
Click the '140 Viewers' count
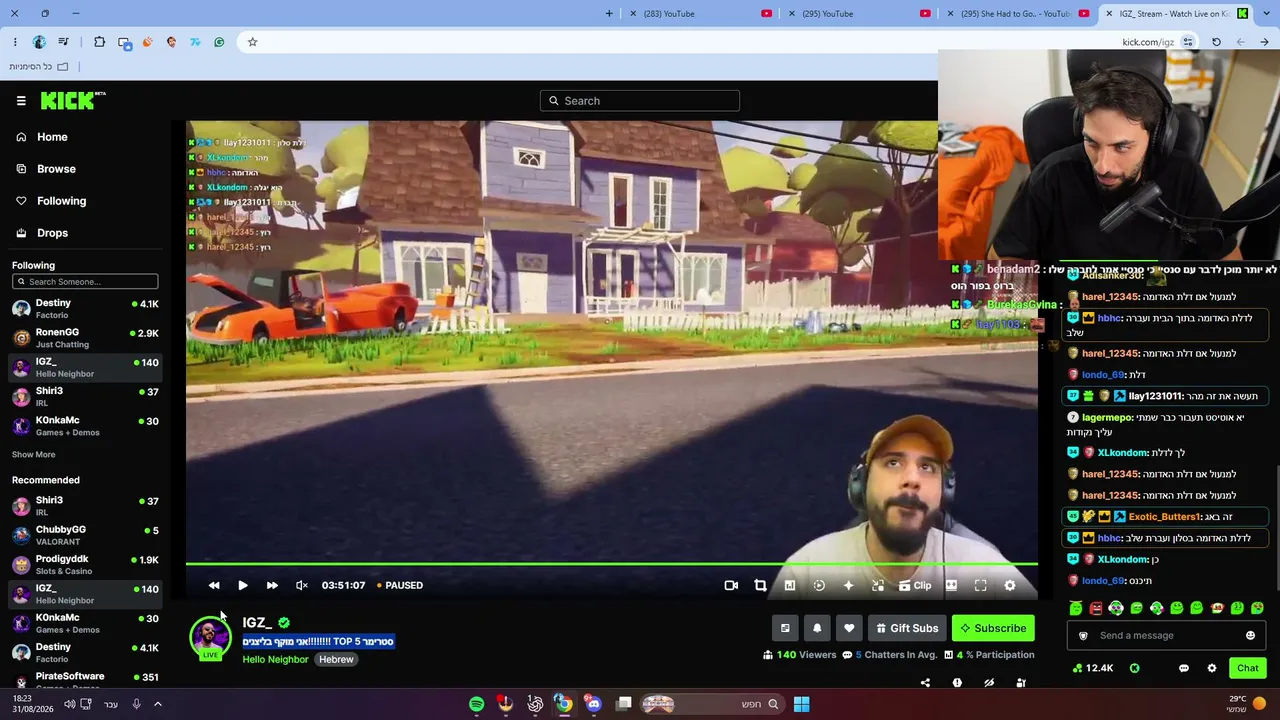coord(799,655)
